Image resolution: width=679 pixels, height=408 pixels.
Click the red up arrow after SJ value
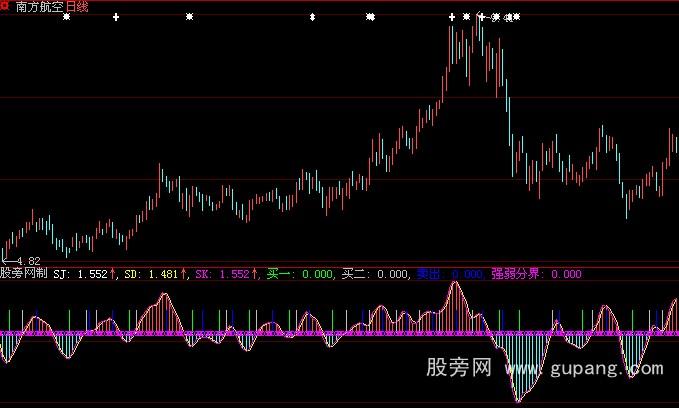click(113, 272)
